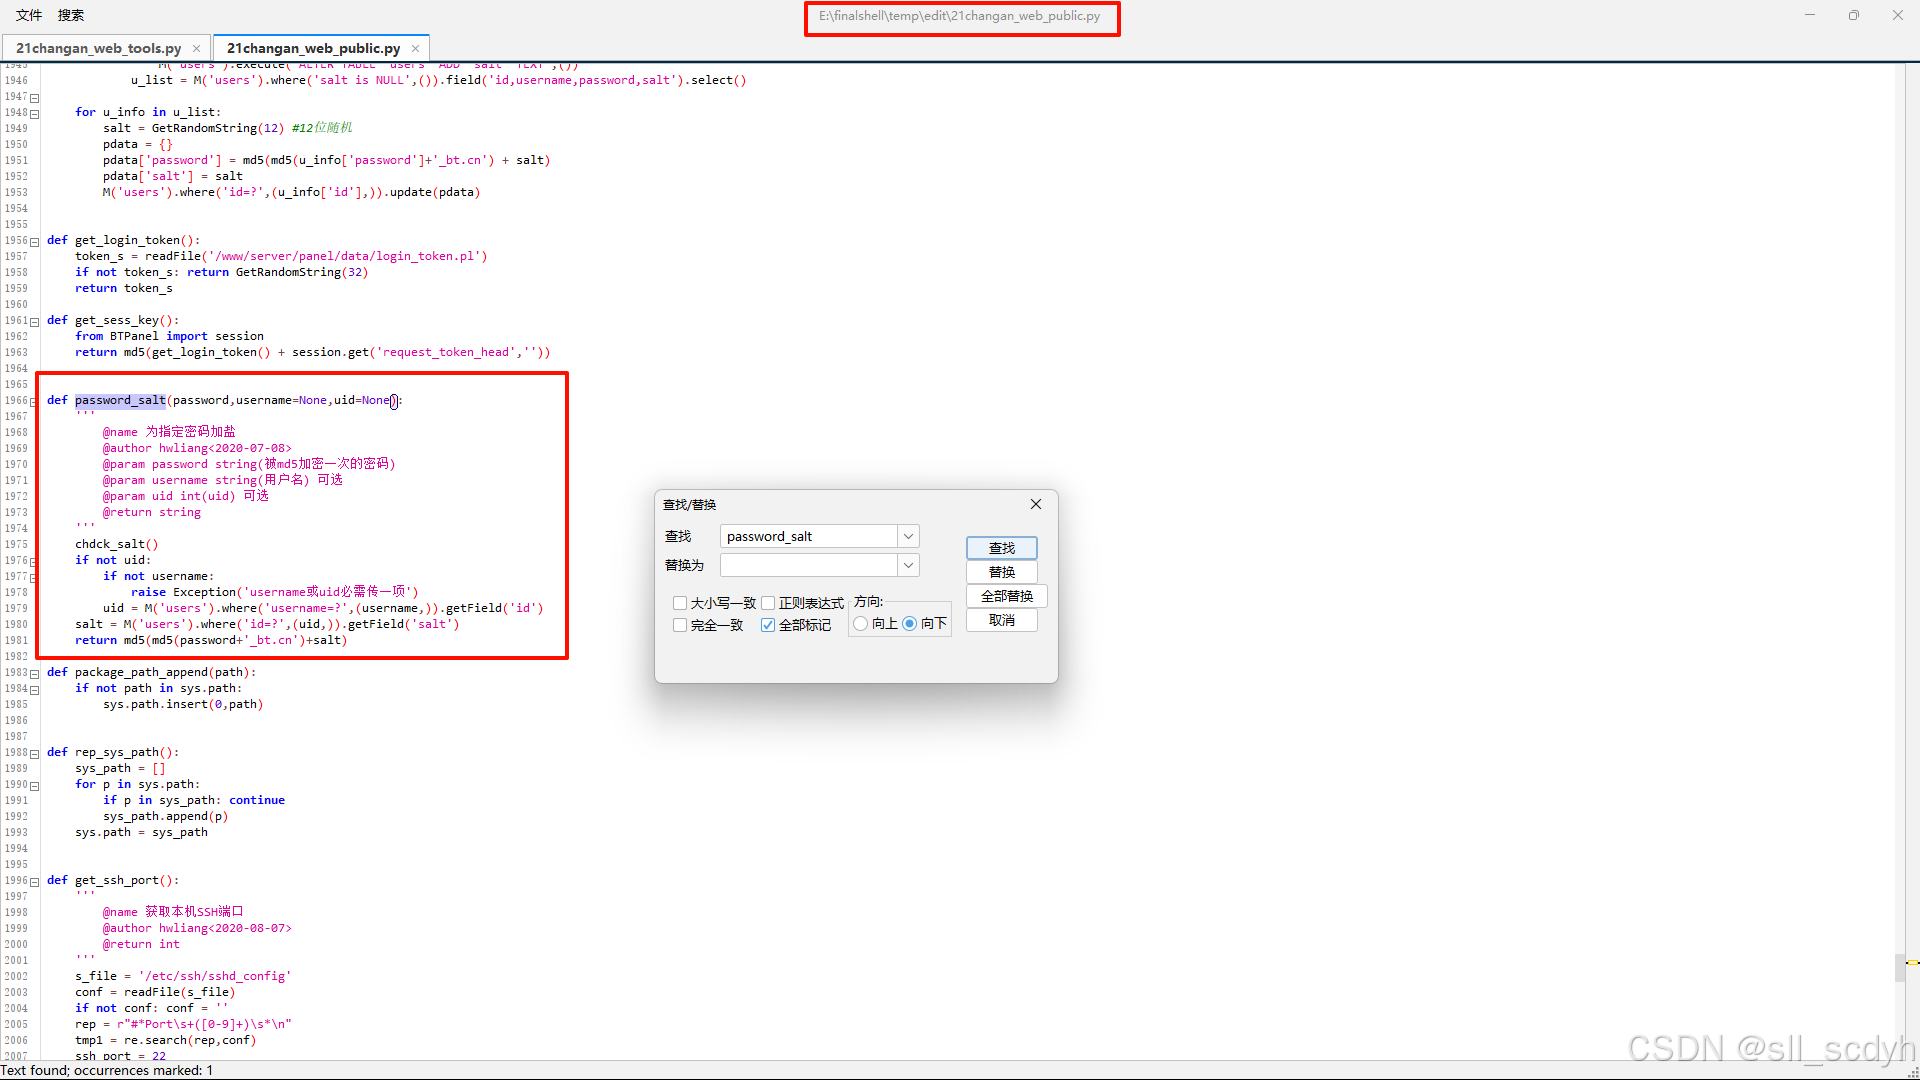Close the 21changan_web_public.py tab

(415, 48)
